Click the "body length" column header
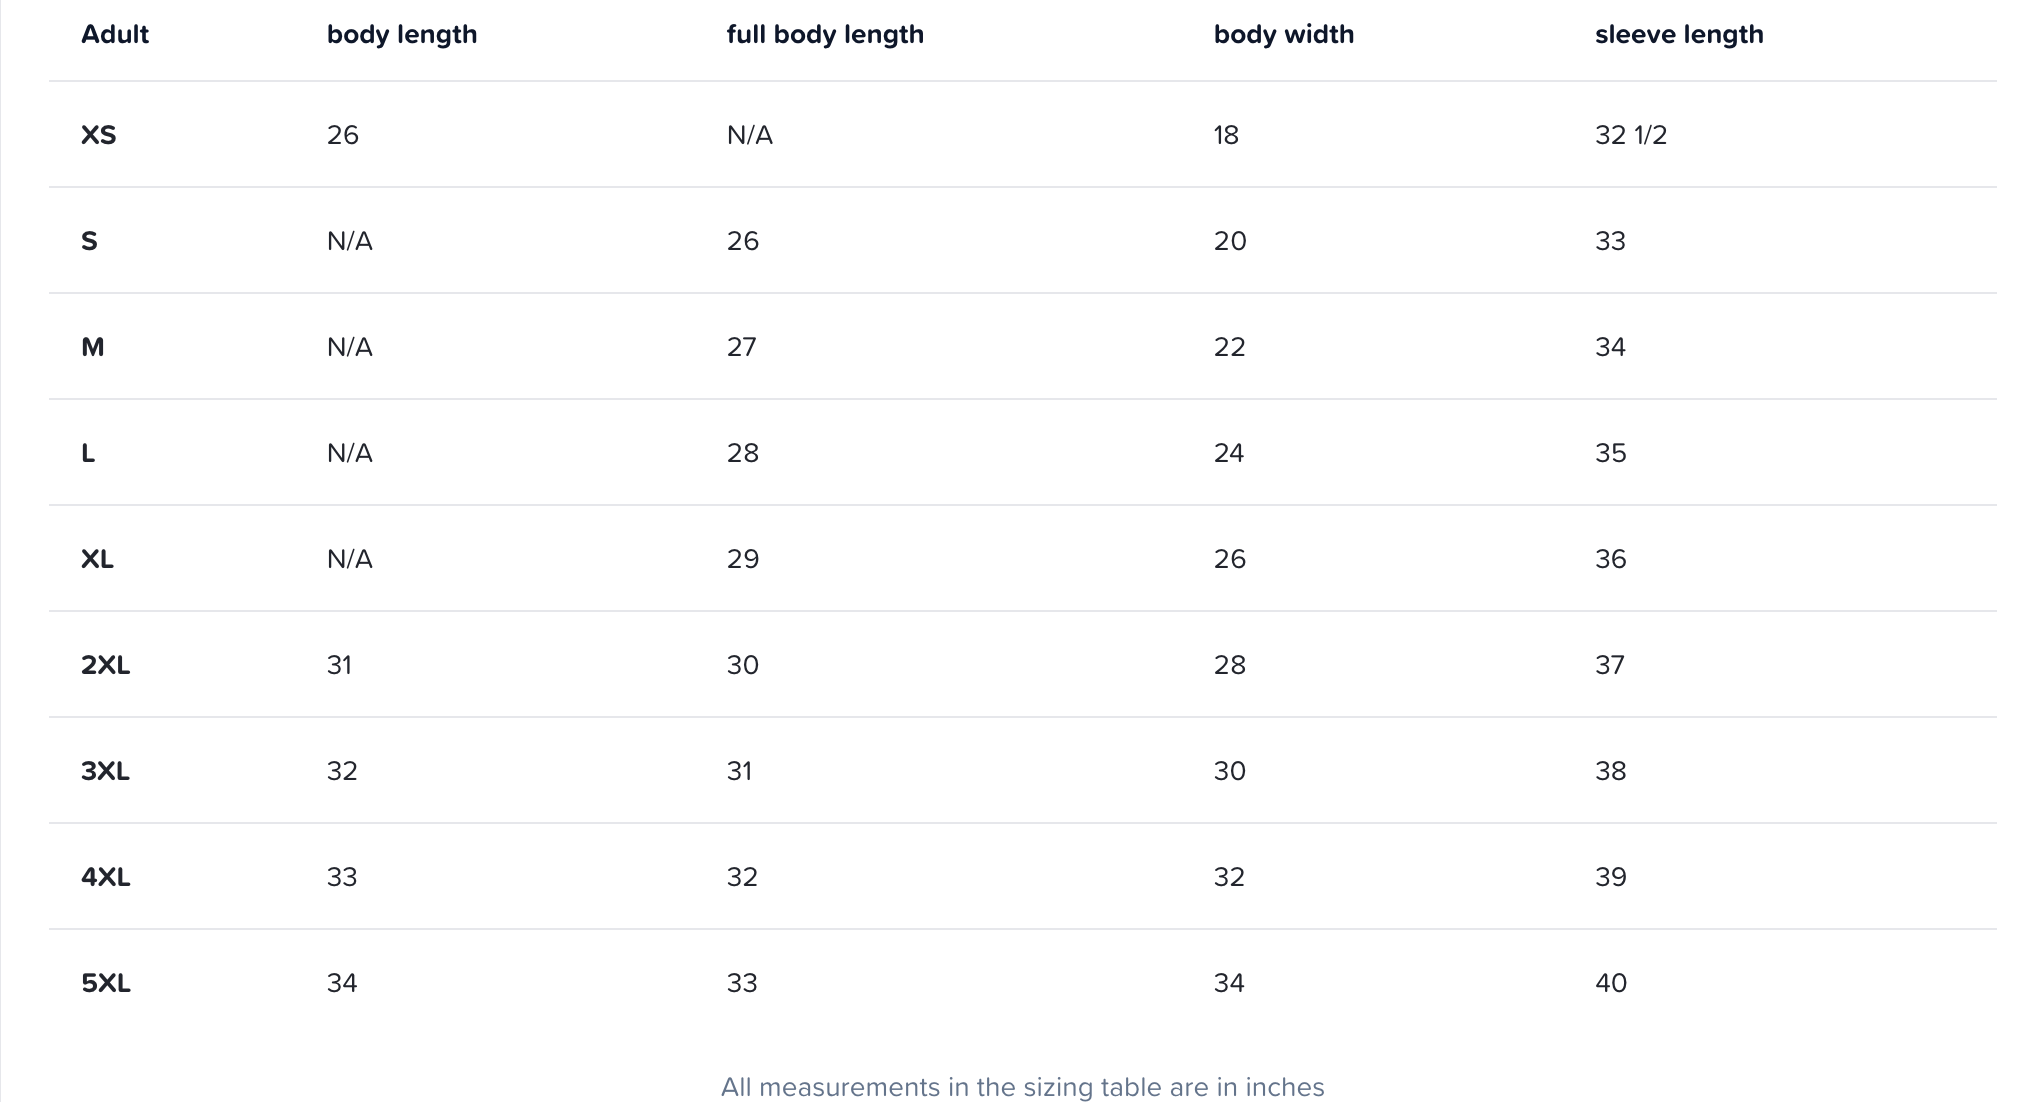The width and height of the screenshot is (2044, 1102). tap(402, 34)
